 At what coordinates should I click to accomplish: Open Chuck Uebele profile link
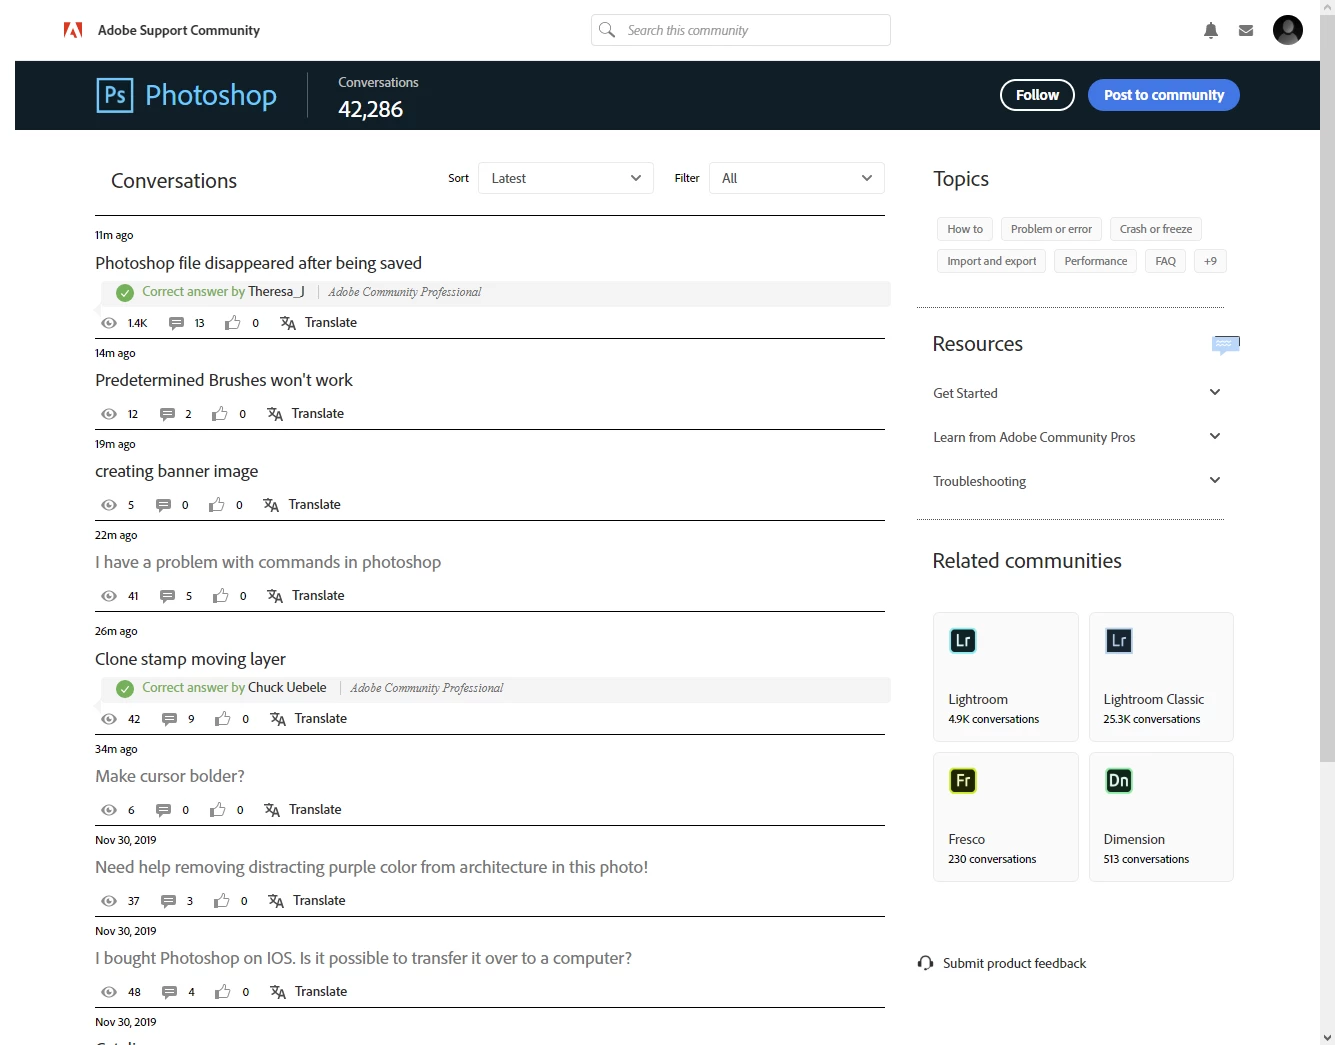click(x=287, y=688)
